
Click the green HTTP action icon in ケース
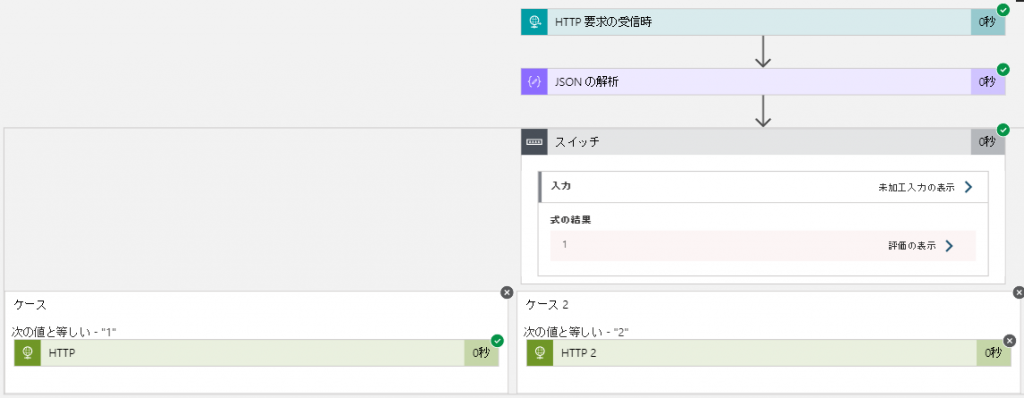pyautogui.click(x=27, y=353)
